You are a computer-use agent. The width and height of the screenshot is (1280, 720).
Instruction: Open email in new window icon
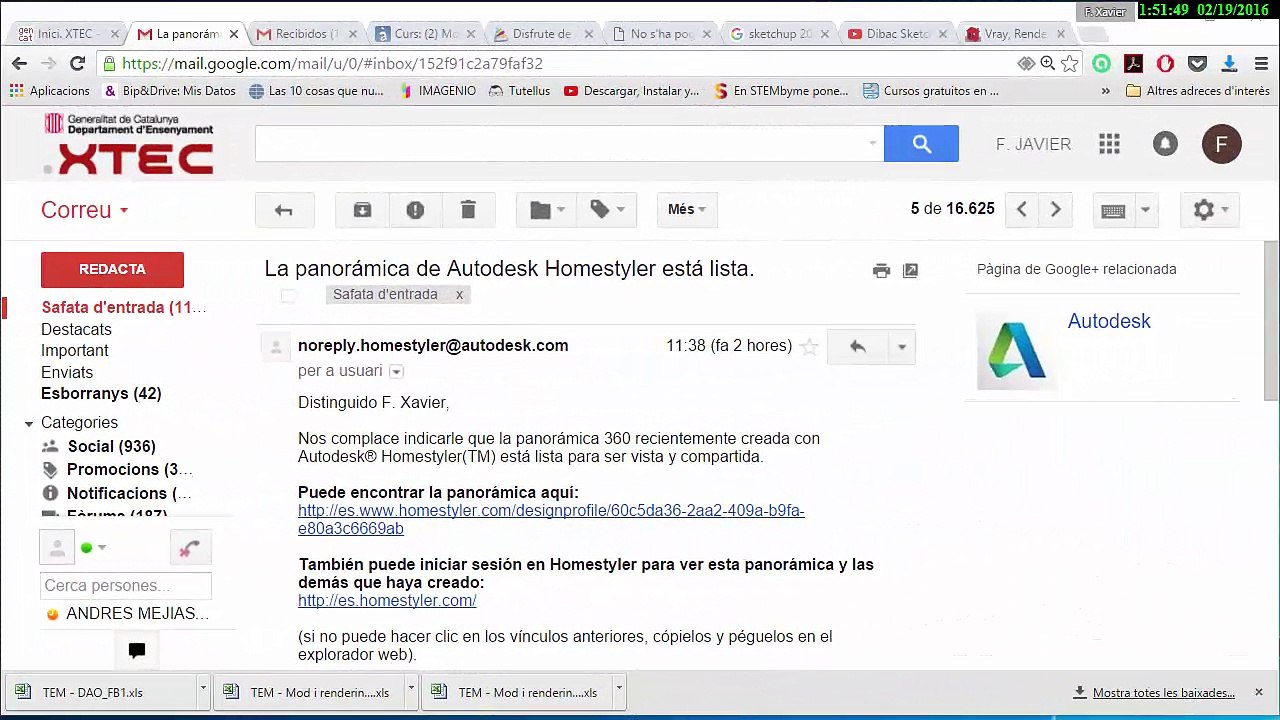(x=910, y=270)
